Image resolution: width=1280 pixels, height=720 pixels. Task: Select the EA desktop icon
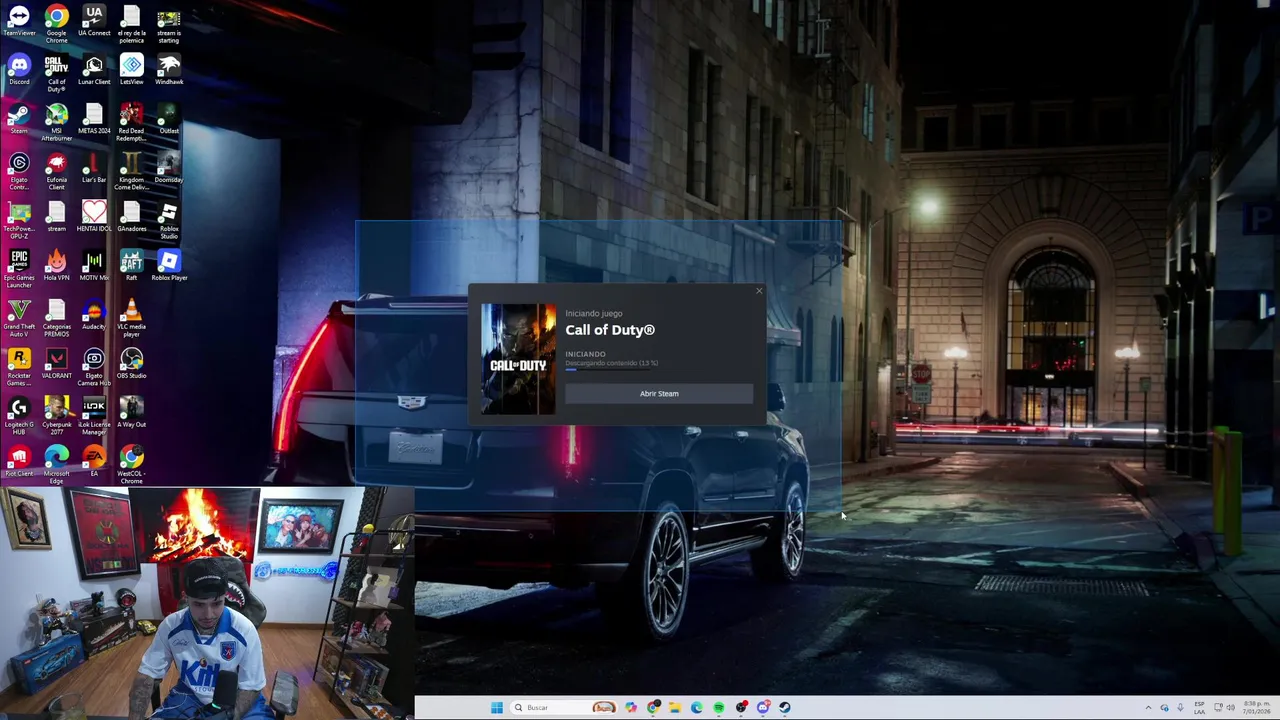tap(94, 461)
